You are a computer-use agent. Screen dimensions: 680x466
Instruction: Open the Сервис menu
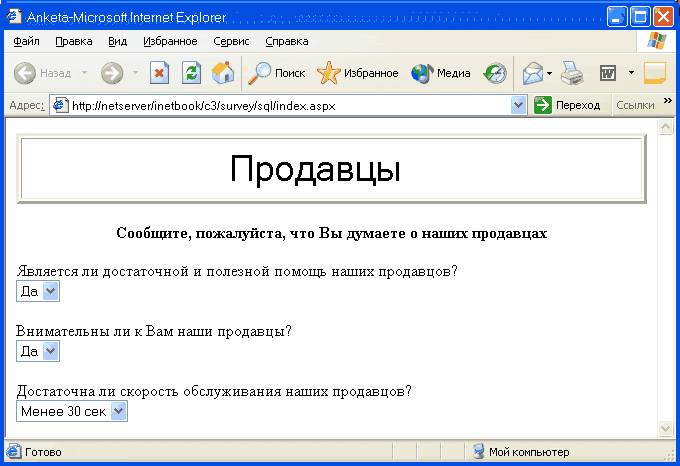coord(231,42)
